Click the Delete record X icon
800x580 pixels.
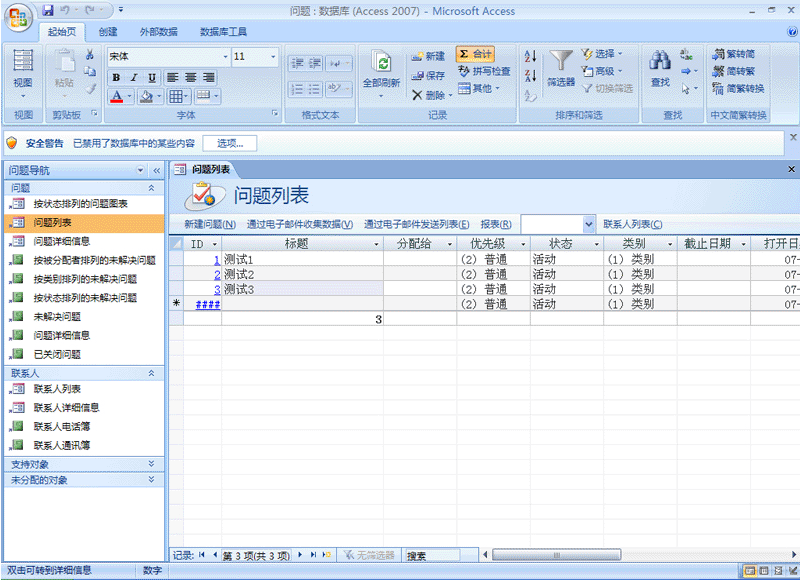coord(418,95)
